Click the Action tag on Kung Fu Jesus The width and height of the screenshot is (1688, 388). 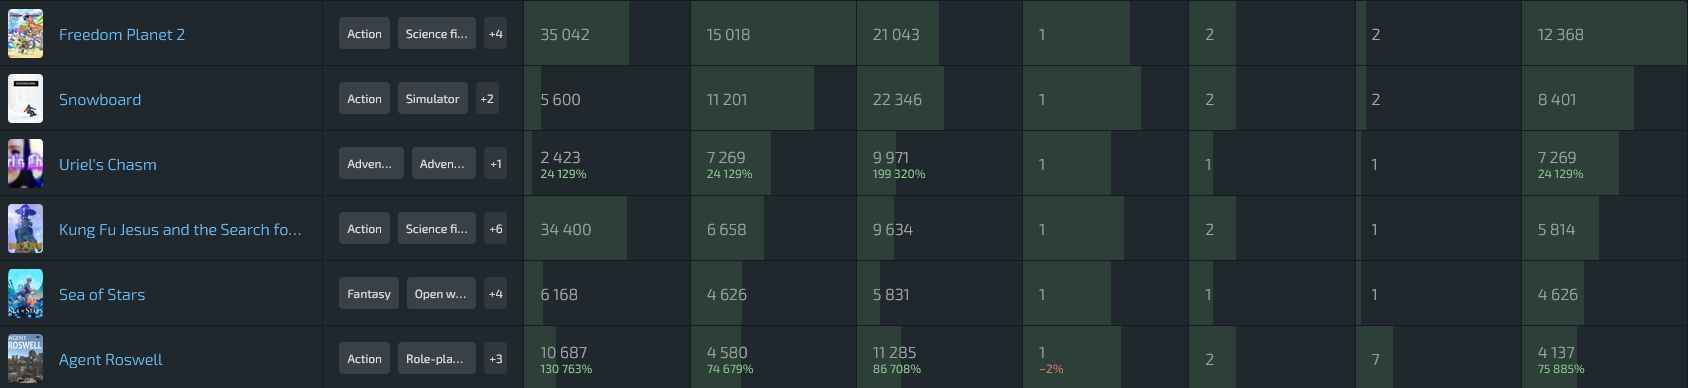pos(365,229)
